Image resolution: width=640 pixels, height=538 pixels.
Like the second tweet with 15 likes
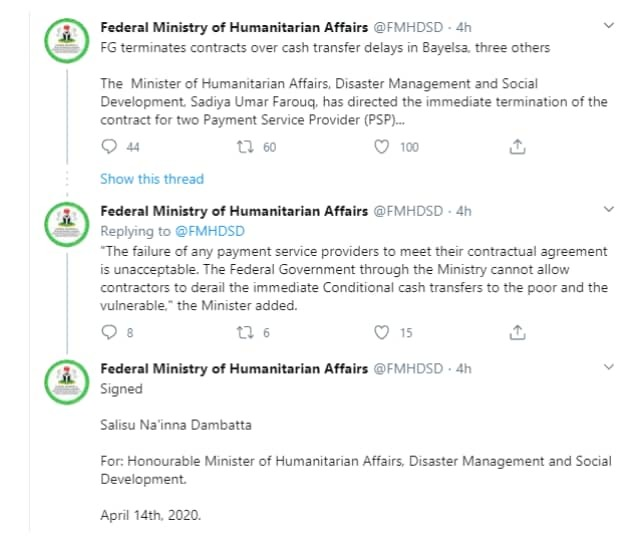coord(381,332)
